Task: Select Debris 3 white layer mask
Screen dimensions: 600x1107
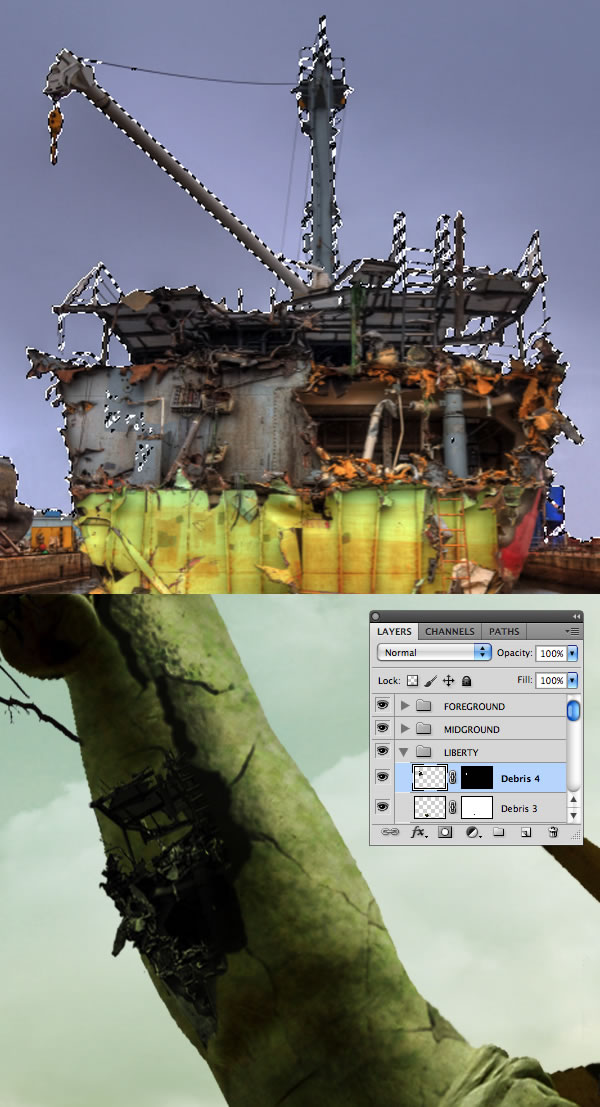Action: [x=476, y=808]
